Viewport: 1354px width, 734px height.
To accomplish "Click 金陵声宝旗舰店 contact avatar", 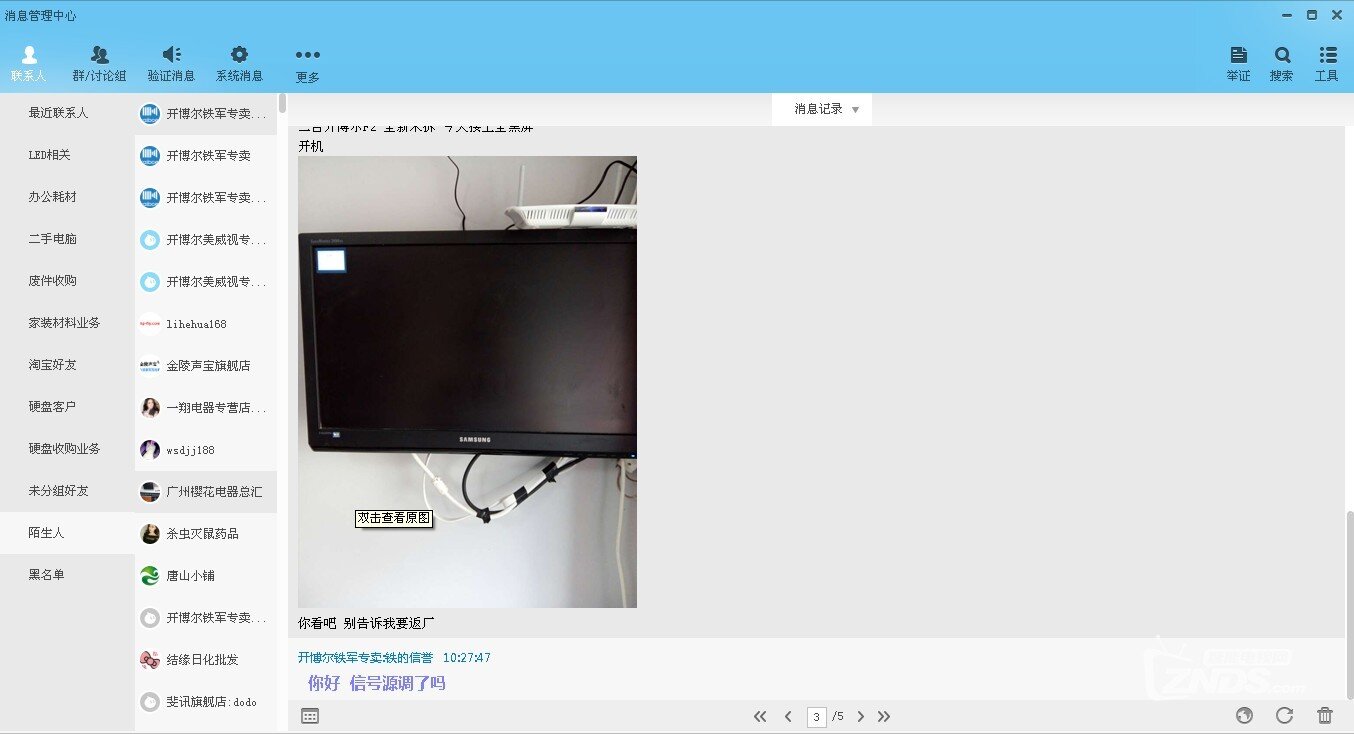I will click(150, 366).
